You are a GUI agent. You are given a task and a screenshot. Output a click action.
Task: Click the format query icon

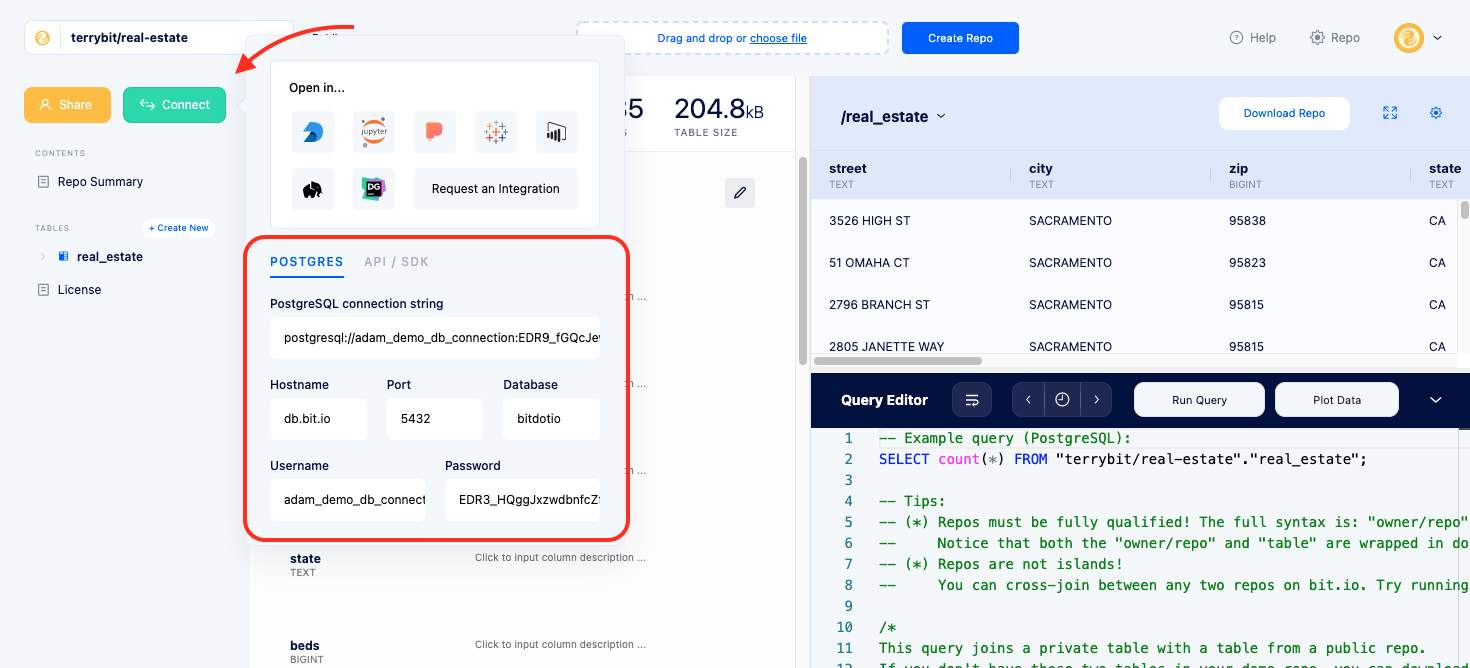click(972, 400)
